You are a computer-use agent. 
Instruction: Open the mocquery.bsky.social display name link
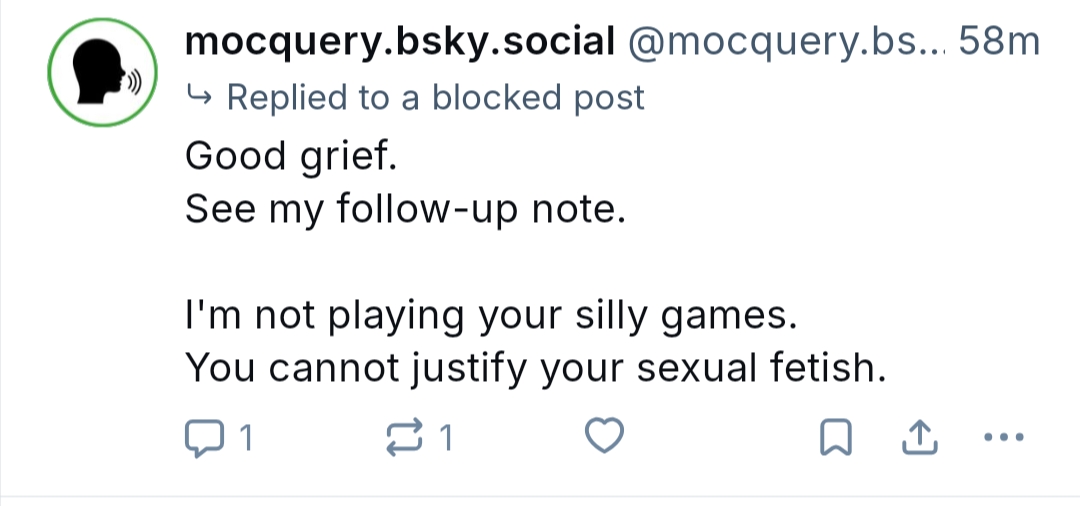tap(399, 42)
